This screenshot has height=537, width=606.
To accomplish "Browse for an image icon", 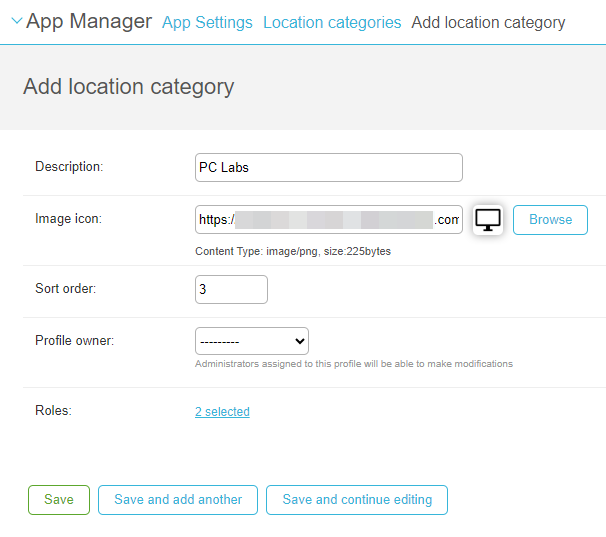I will point(550,220).
